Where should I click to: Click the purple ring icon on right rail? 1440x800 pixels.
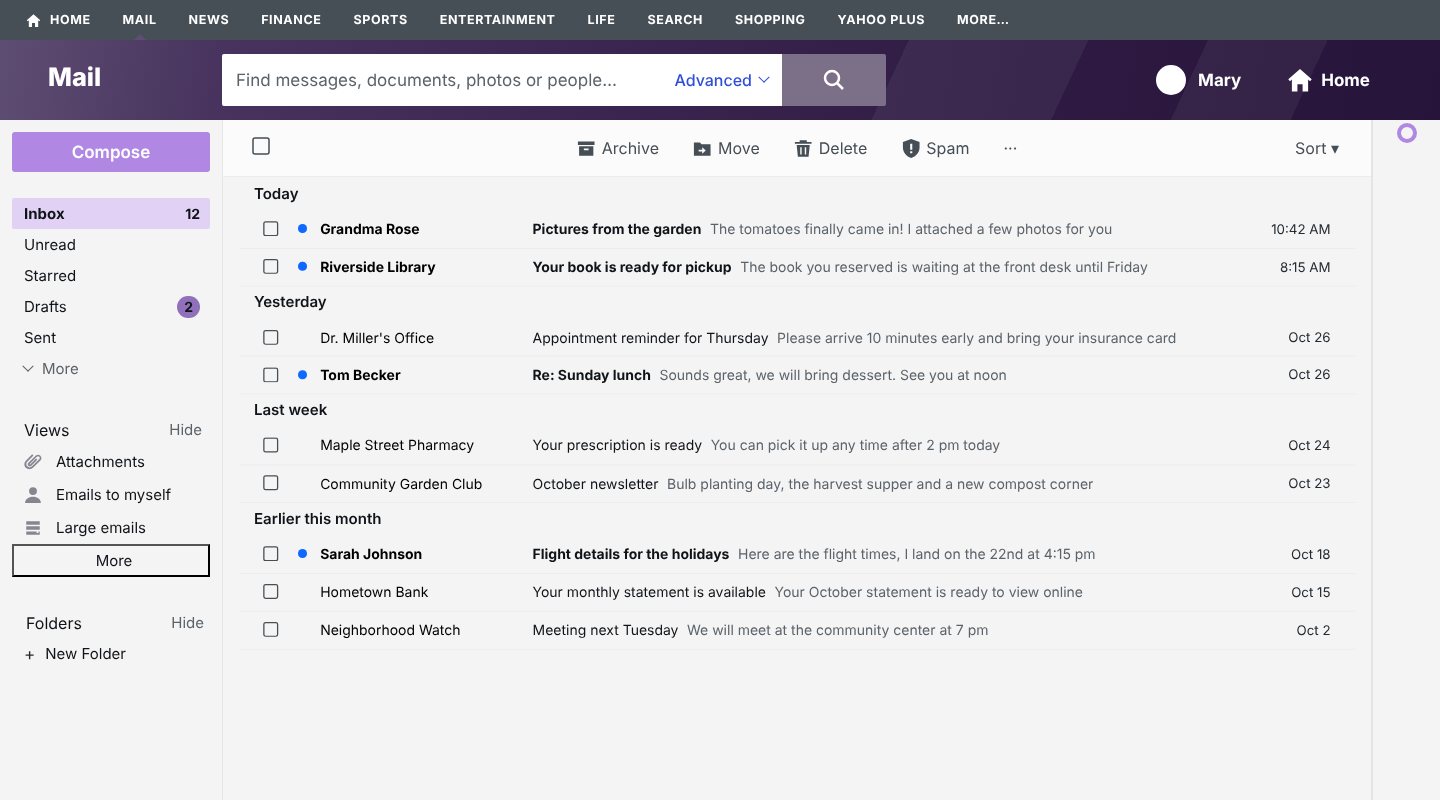[x=1407, y=133]
